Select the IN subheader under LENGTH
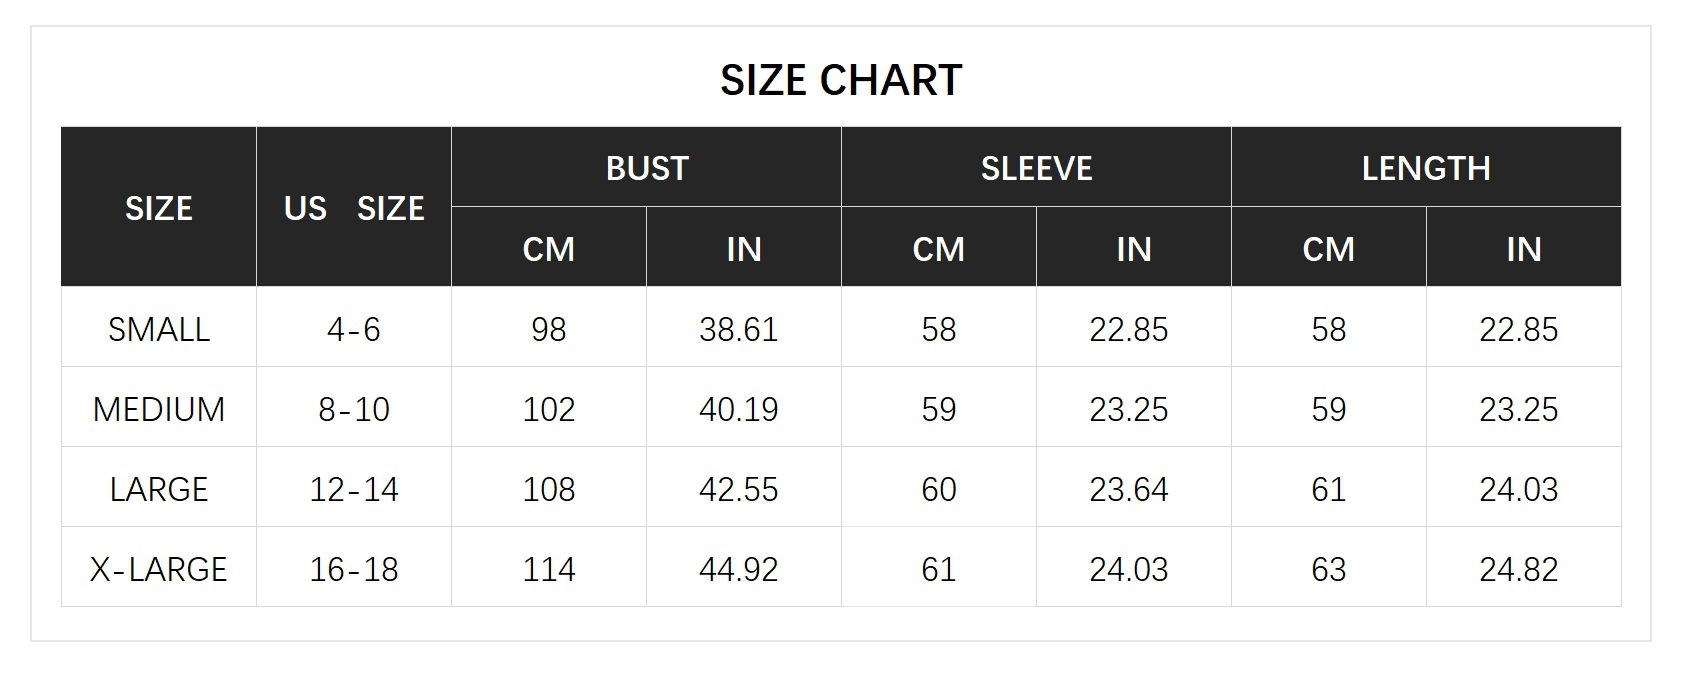 pos(1523,249)
